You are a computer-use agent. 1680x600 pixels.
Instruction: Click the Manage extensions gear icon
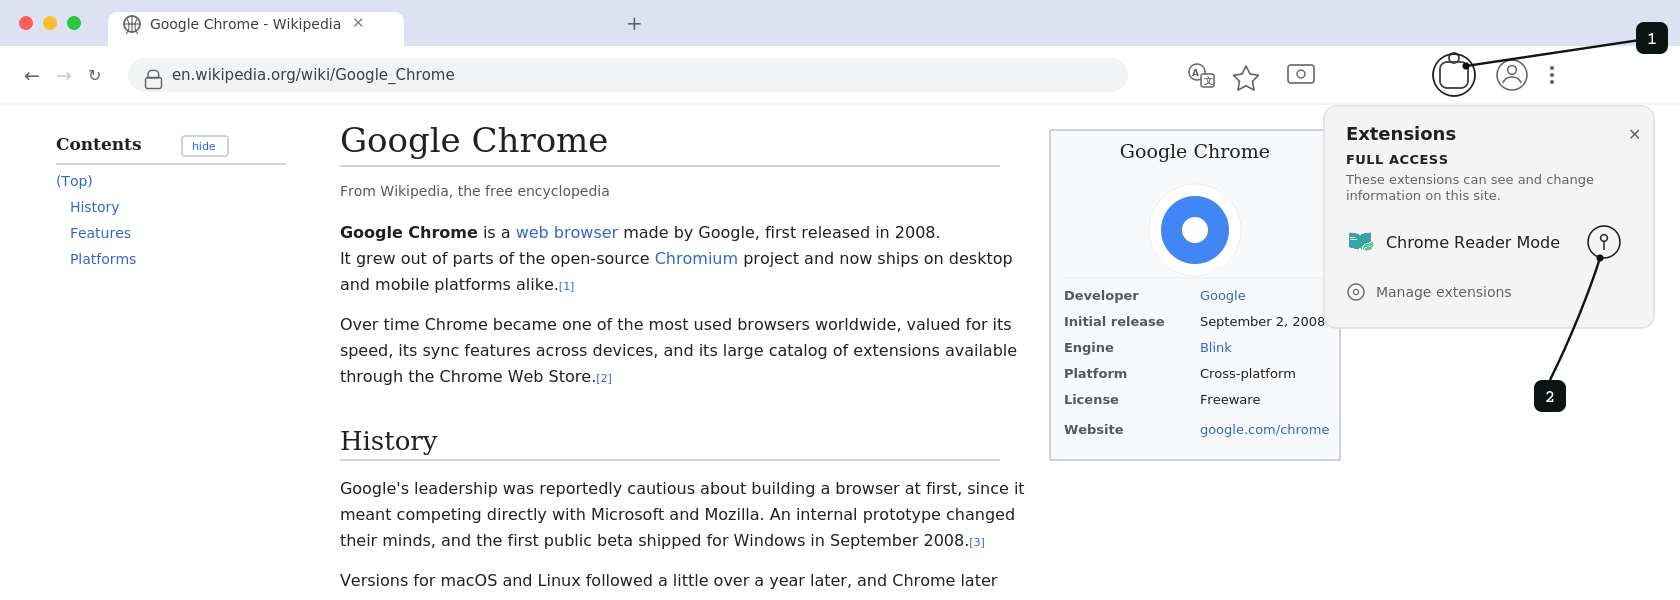tap(1356, 292)
